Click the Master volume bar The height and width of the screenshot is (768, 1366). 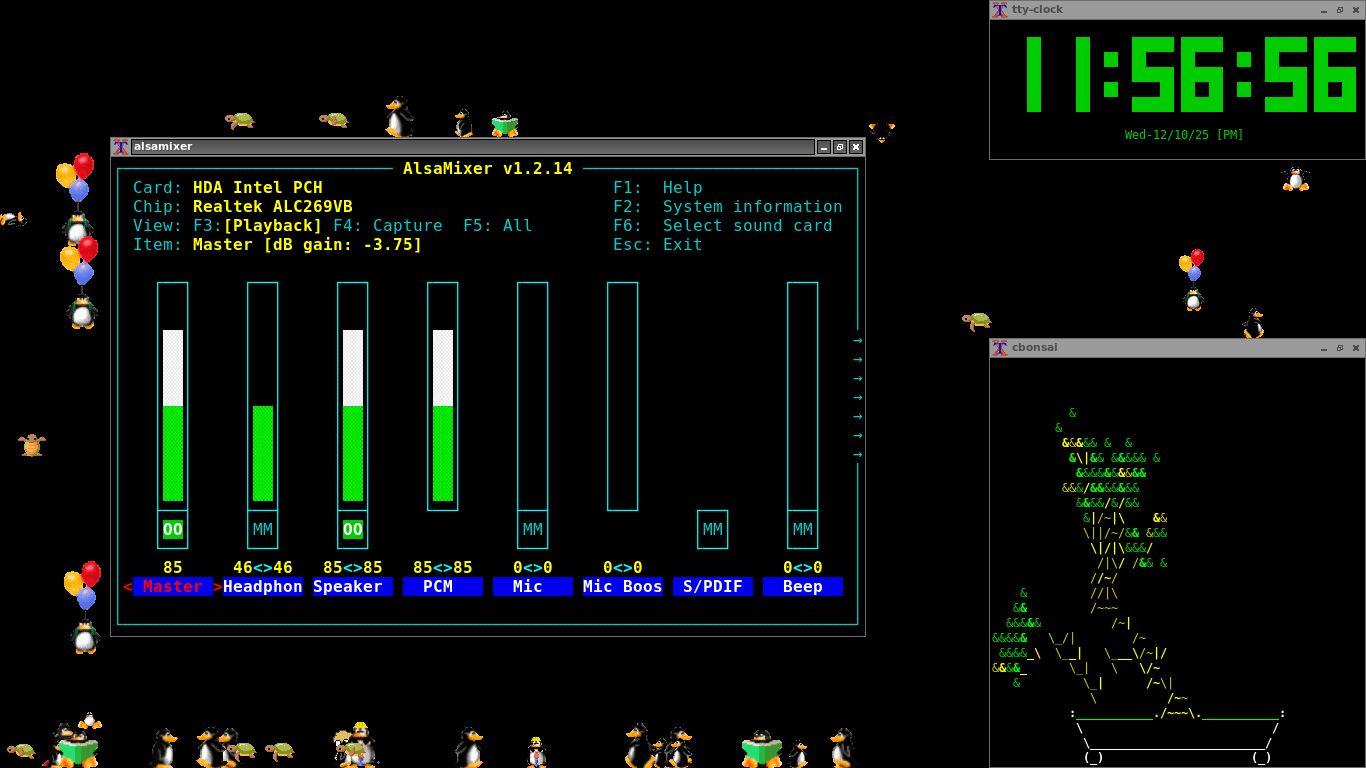pyautogui.click(x=173, y=396)
